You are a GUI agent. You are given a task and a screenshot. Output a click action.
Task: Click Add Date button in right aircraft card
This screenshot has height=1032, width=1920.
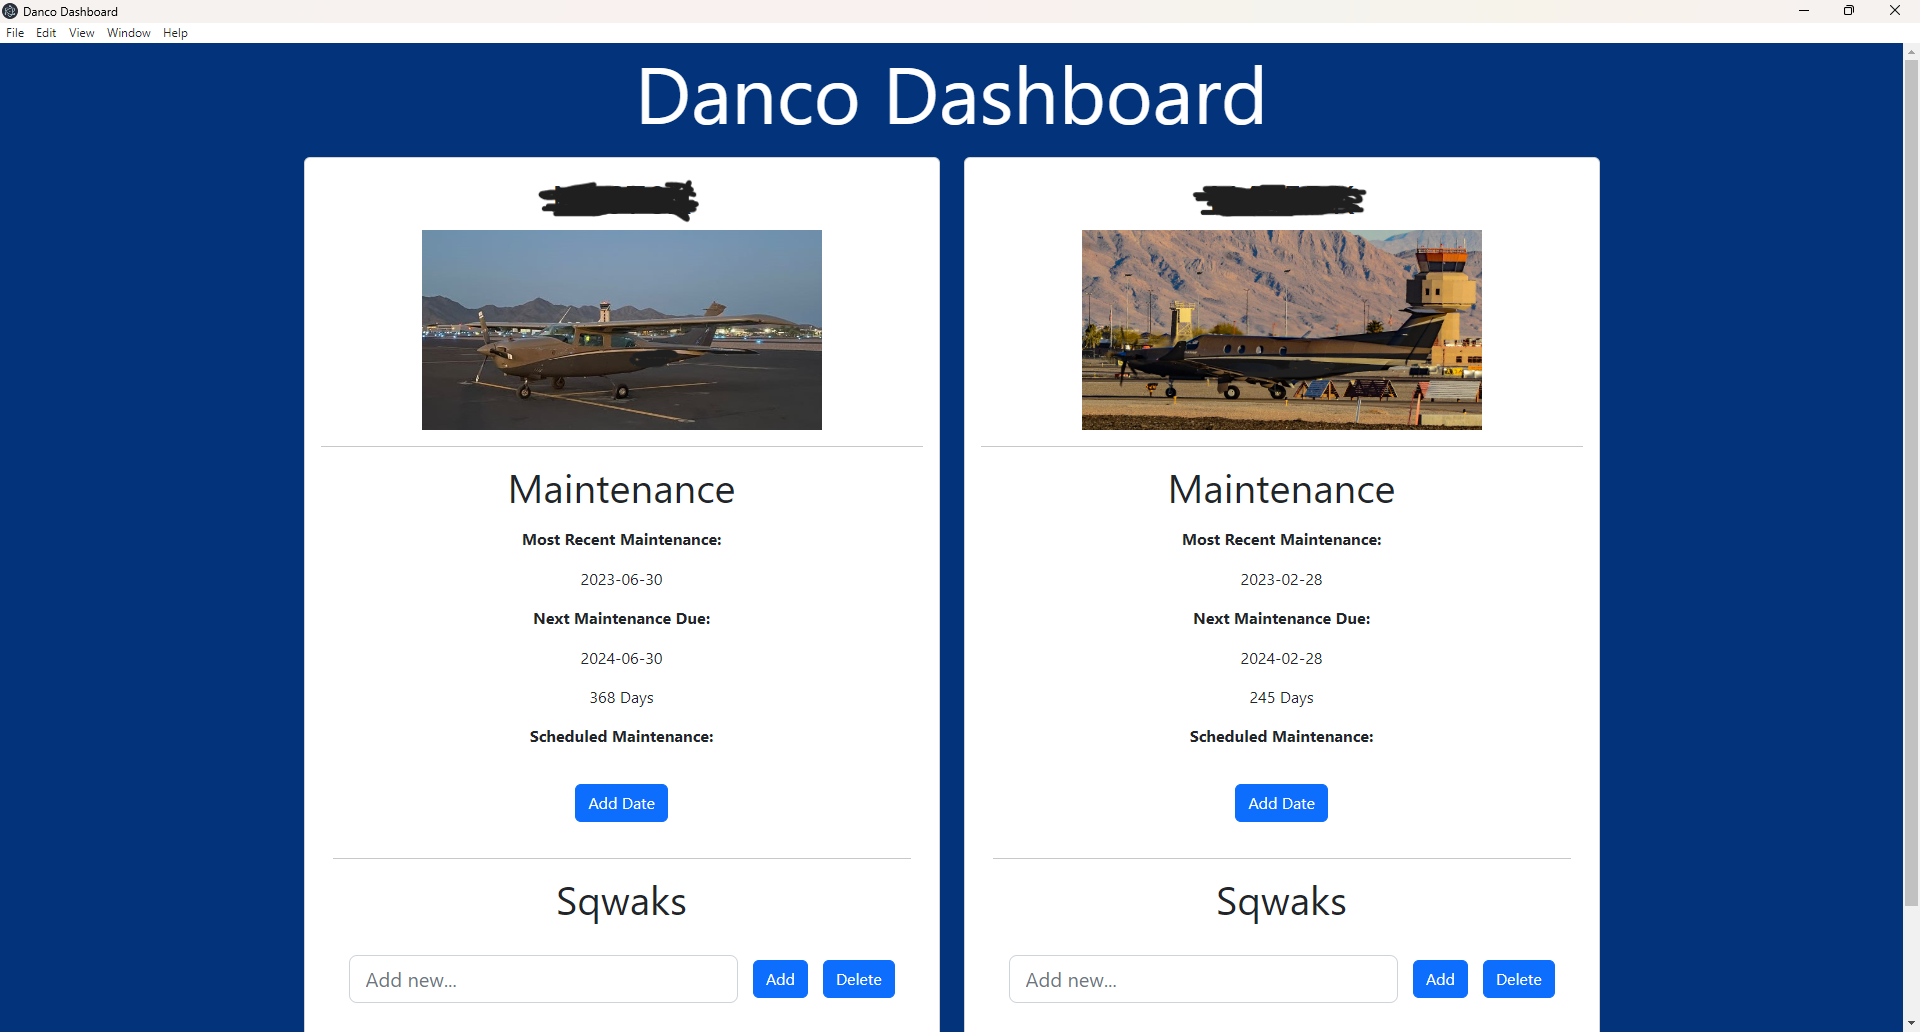(1281, 803)
